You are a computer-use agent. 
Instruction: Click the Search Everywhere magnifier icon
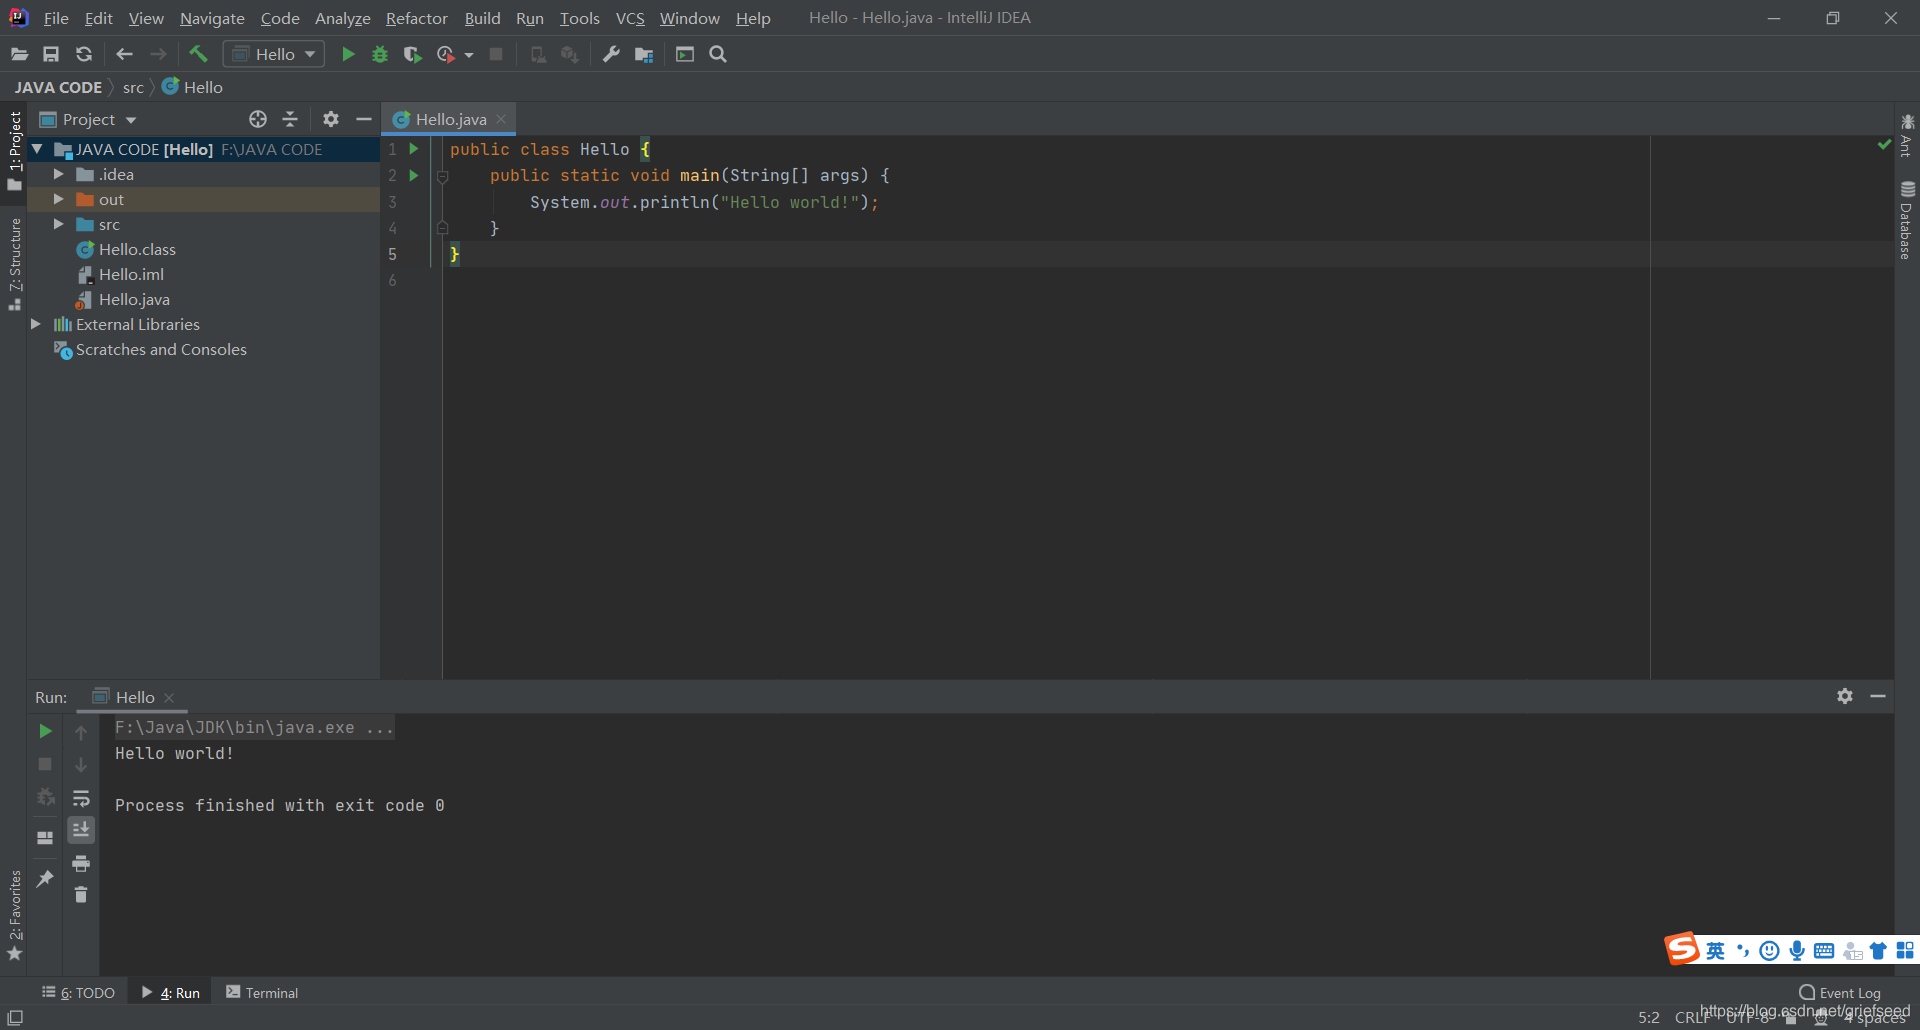[x=718, y=54]
